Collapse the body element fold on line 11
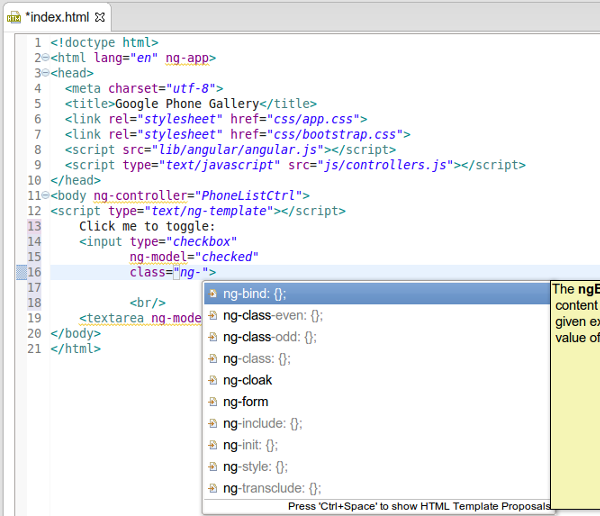 [46, 195]
